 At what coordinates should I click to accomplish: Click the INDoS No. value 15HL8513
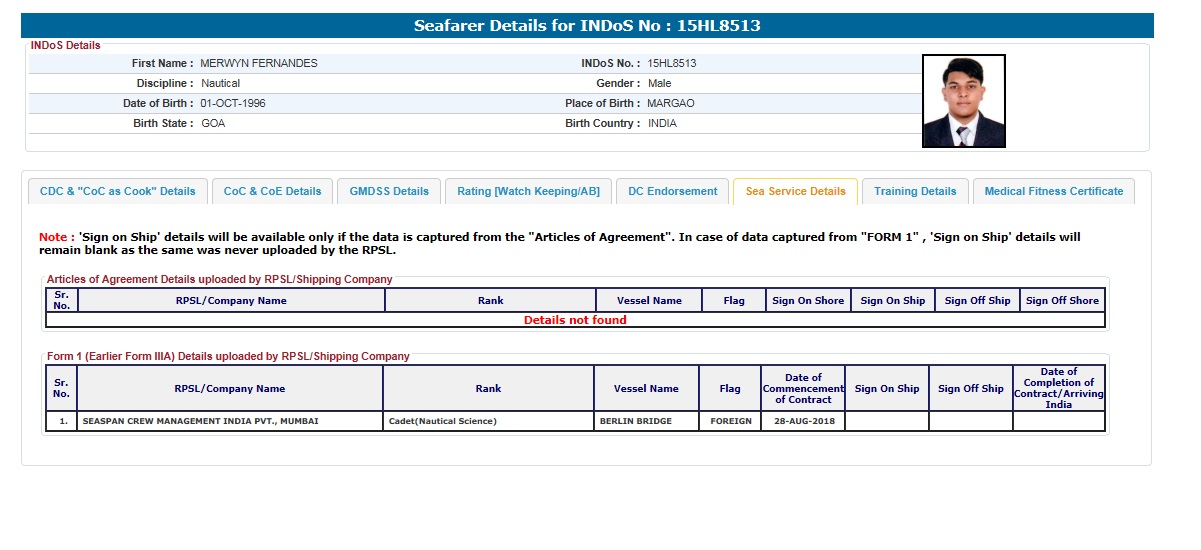pyautogui.click(x=672, y=63)
